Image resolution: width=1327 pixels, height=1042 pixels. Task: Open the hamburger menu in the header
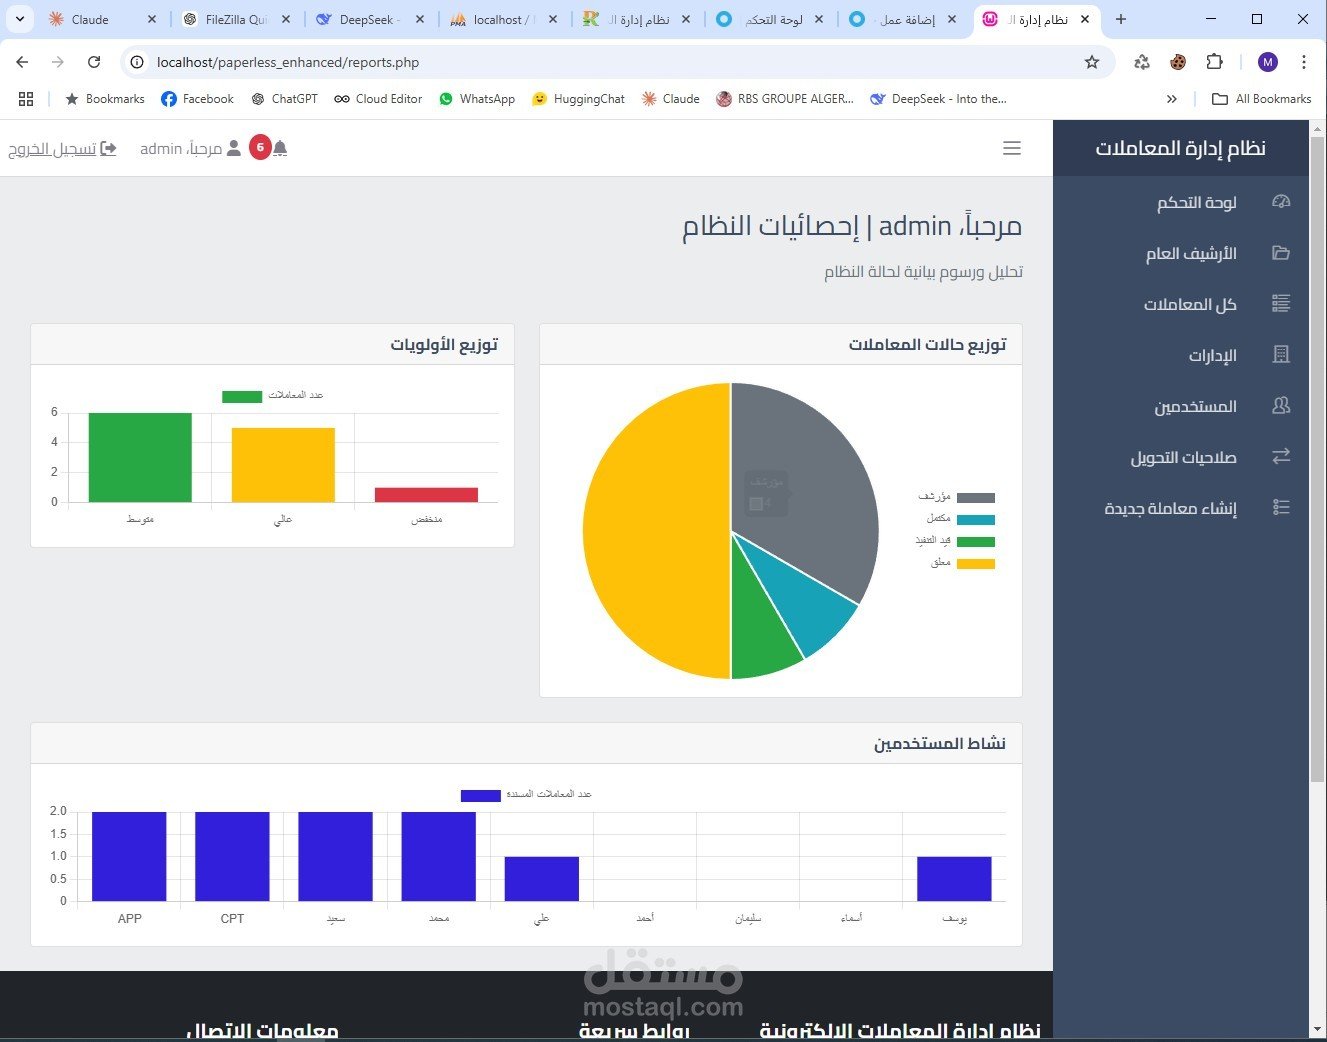pos(1011,148)
